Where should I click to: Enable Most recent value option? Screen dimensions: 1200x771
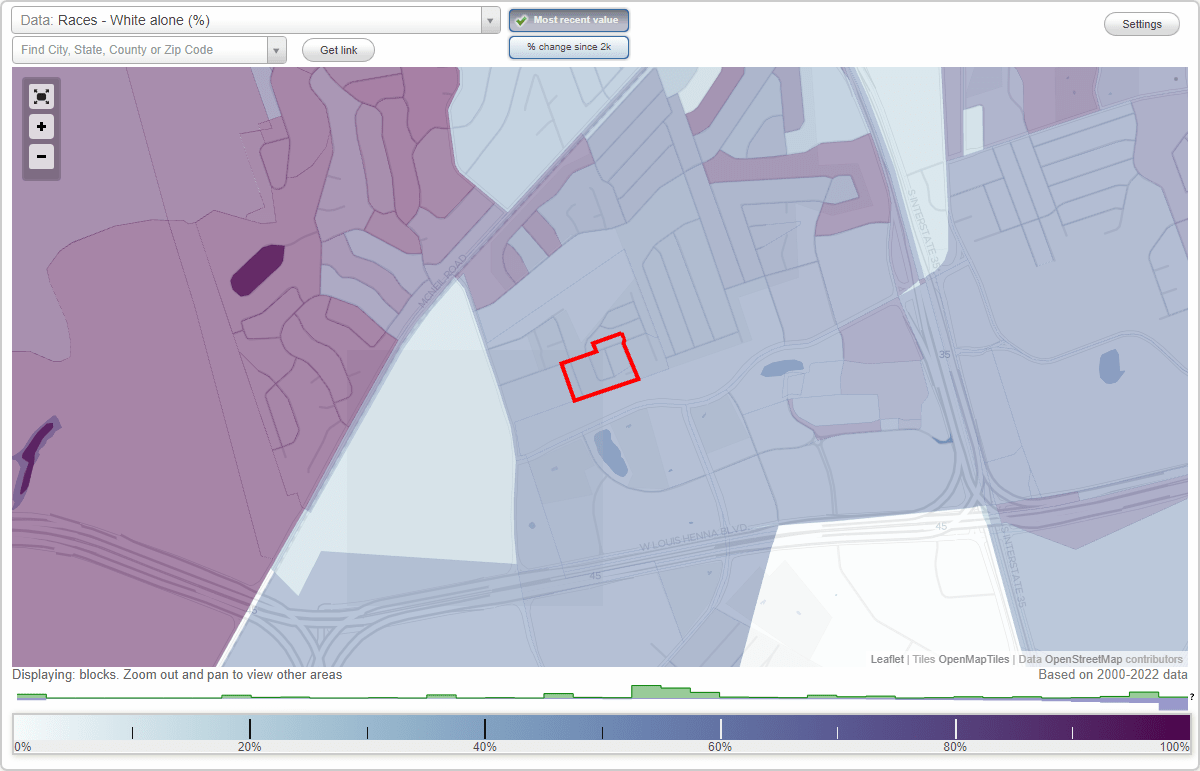pos(569,20)
